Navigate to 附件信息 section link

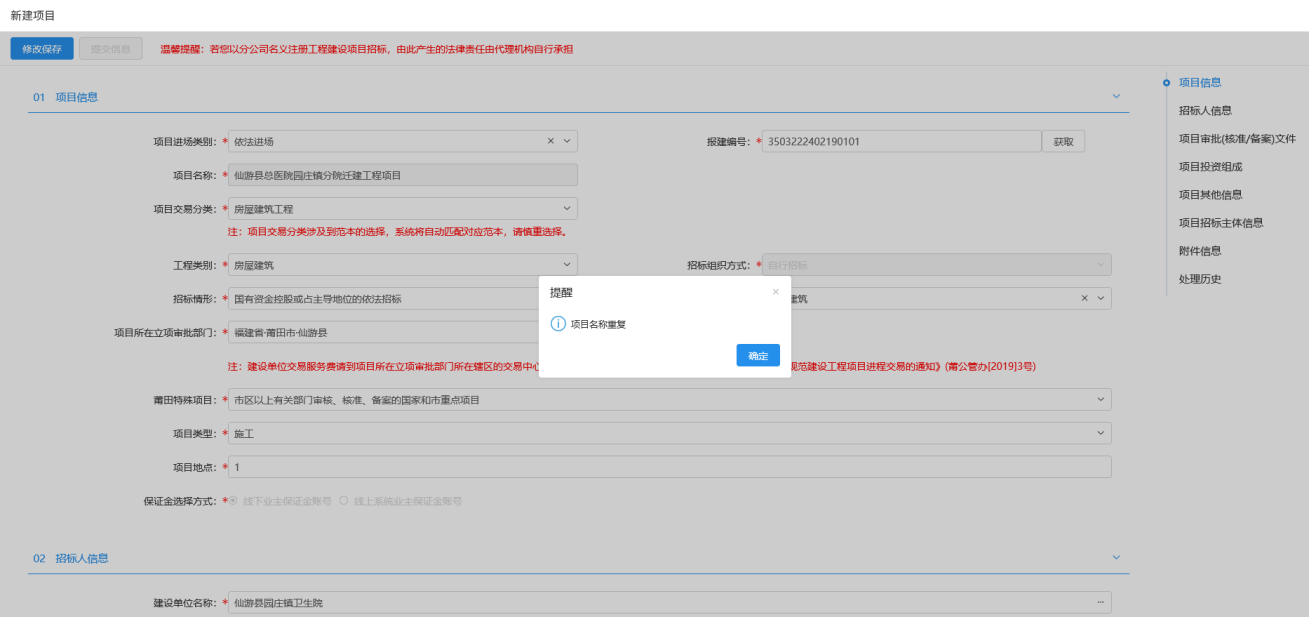[x=1200, y=251]
